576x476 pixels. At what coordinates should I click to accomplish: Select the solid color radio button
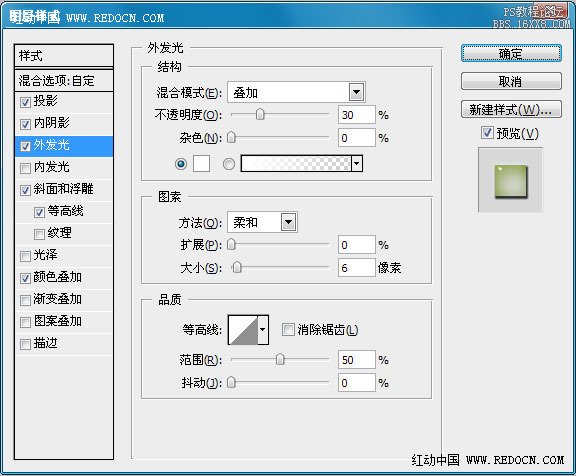point(181,164)
